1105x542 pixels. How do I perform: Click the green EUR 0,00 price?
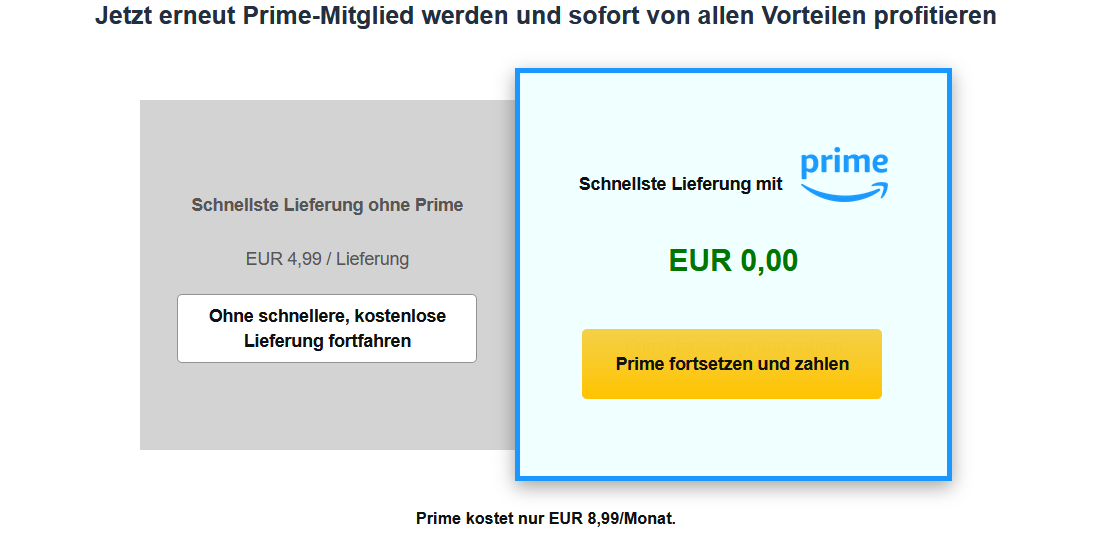pos(733,261)
